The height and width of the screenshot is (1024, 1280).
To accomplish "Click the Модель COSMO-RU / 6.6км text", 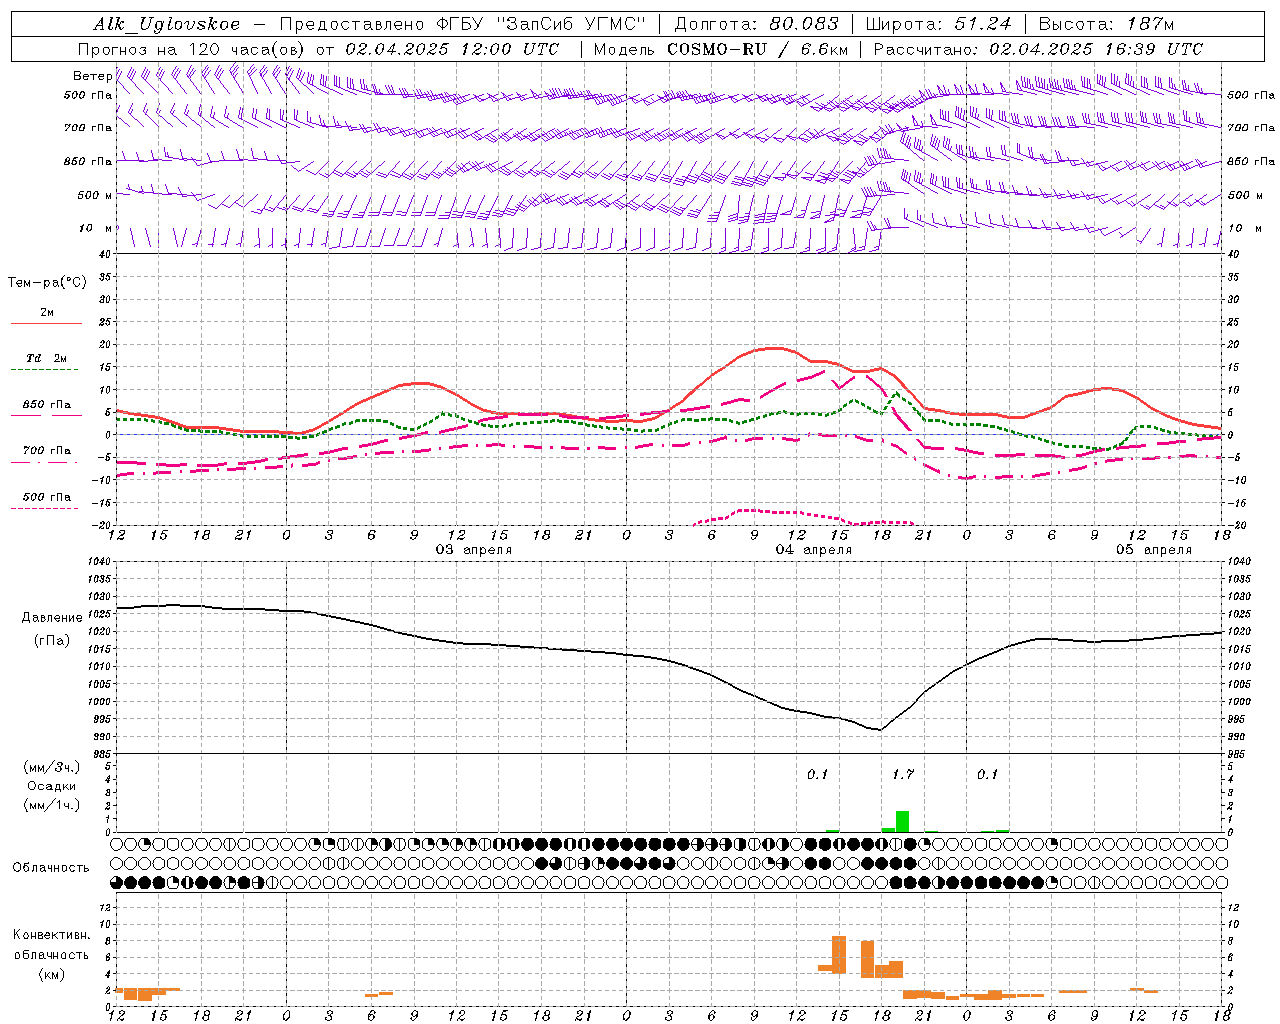I will (x=720, y=49).
